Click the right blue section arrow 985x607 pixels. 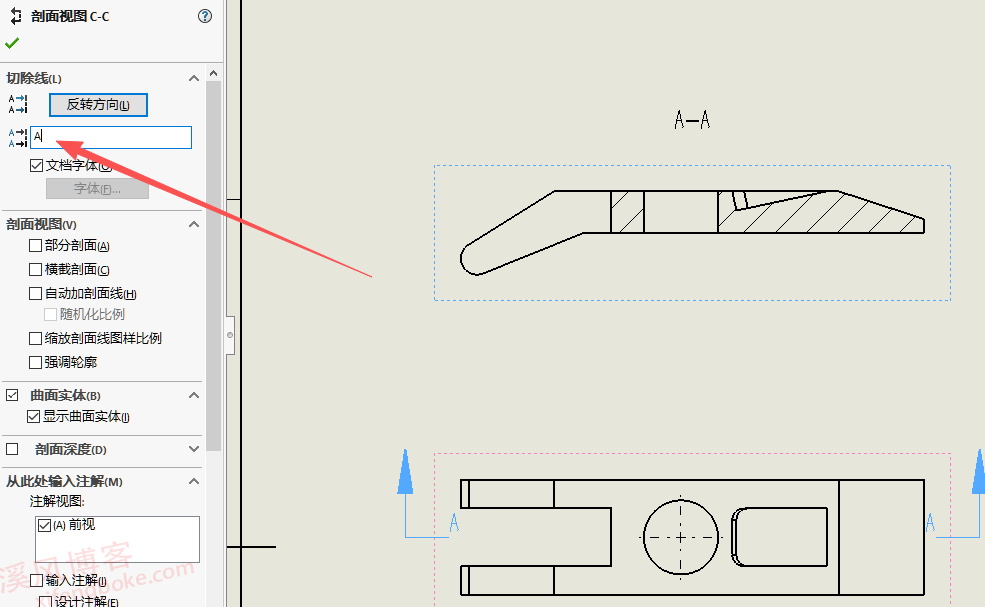point(979,472)
